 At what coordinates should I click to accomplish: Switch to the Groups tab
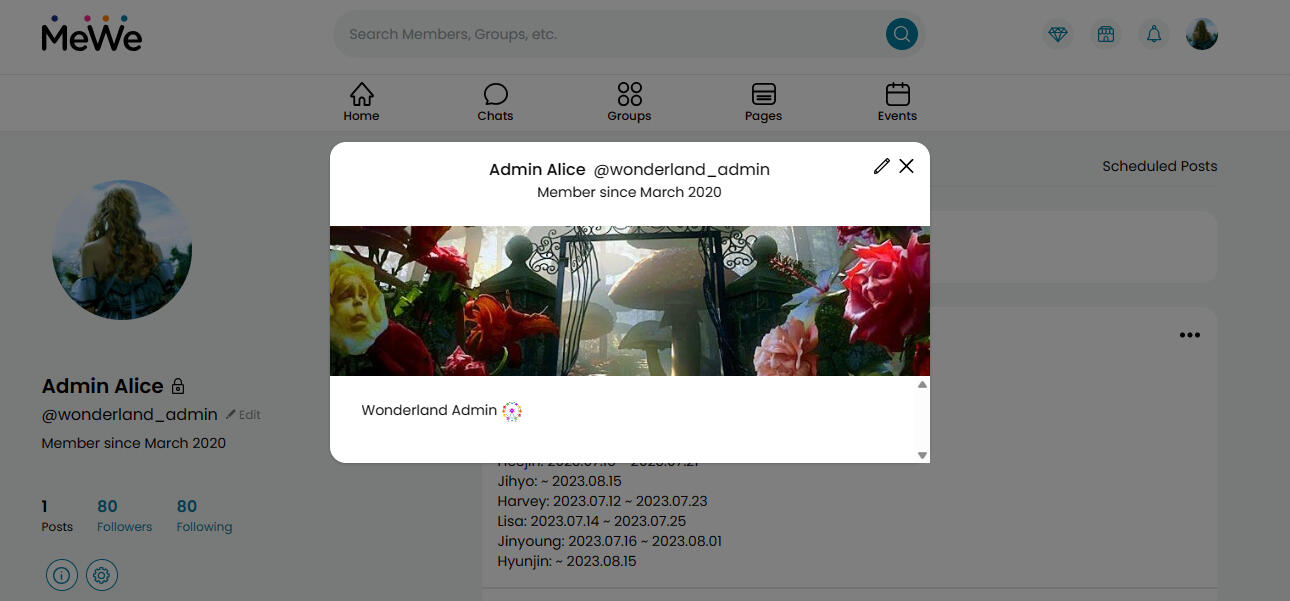click(629, 102)
